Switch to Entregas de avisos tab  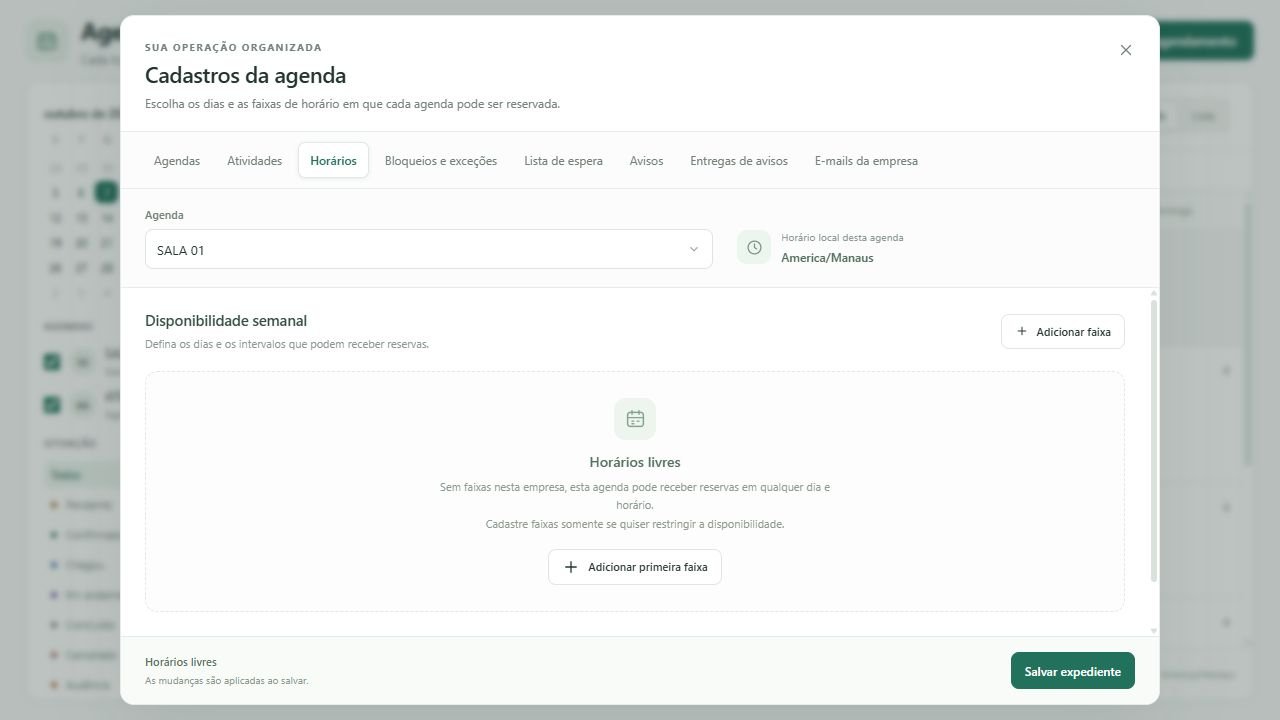click(x=739, y=161)
